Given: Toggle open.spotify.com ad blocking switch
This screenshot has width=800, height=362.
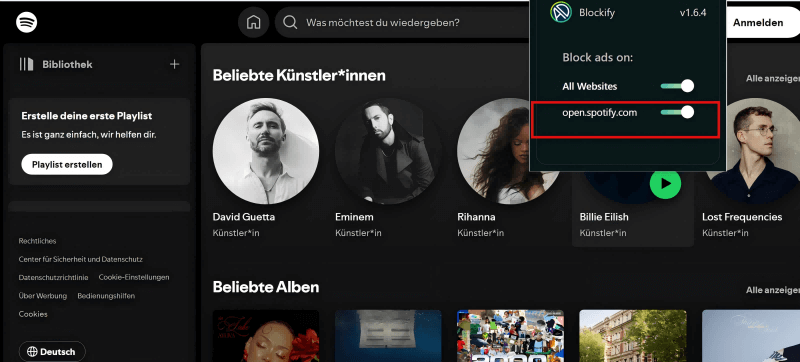Looking at the screenshot, I should 677,112.
